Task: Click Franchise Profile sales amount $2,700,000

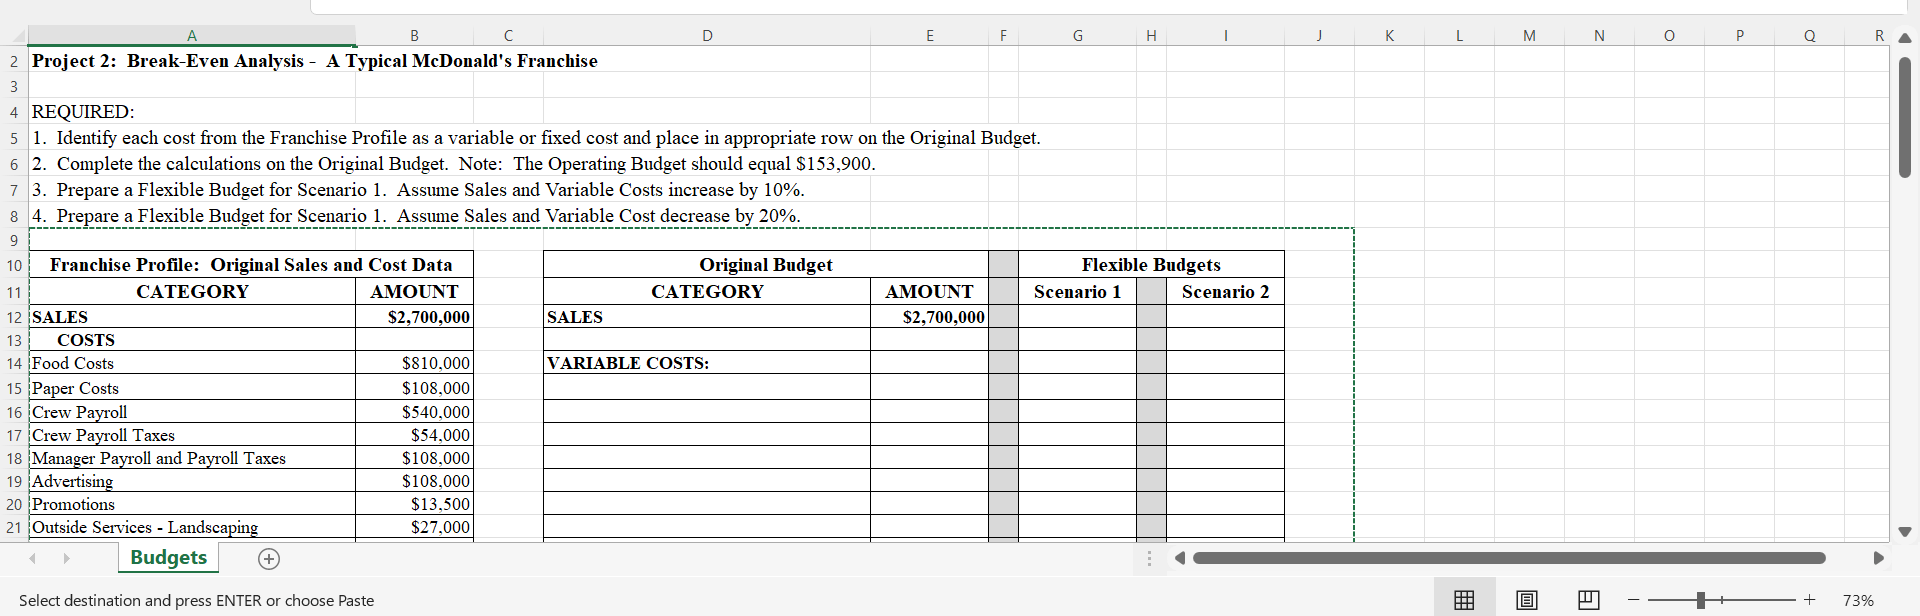Action: [x=414, y=317]
